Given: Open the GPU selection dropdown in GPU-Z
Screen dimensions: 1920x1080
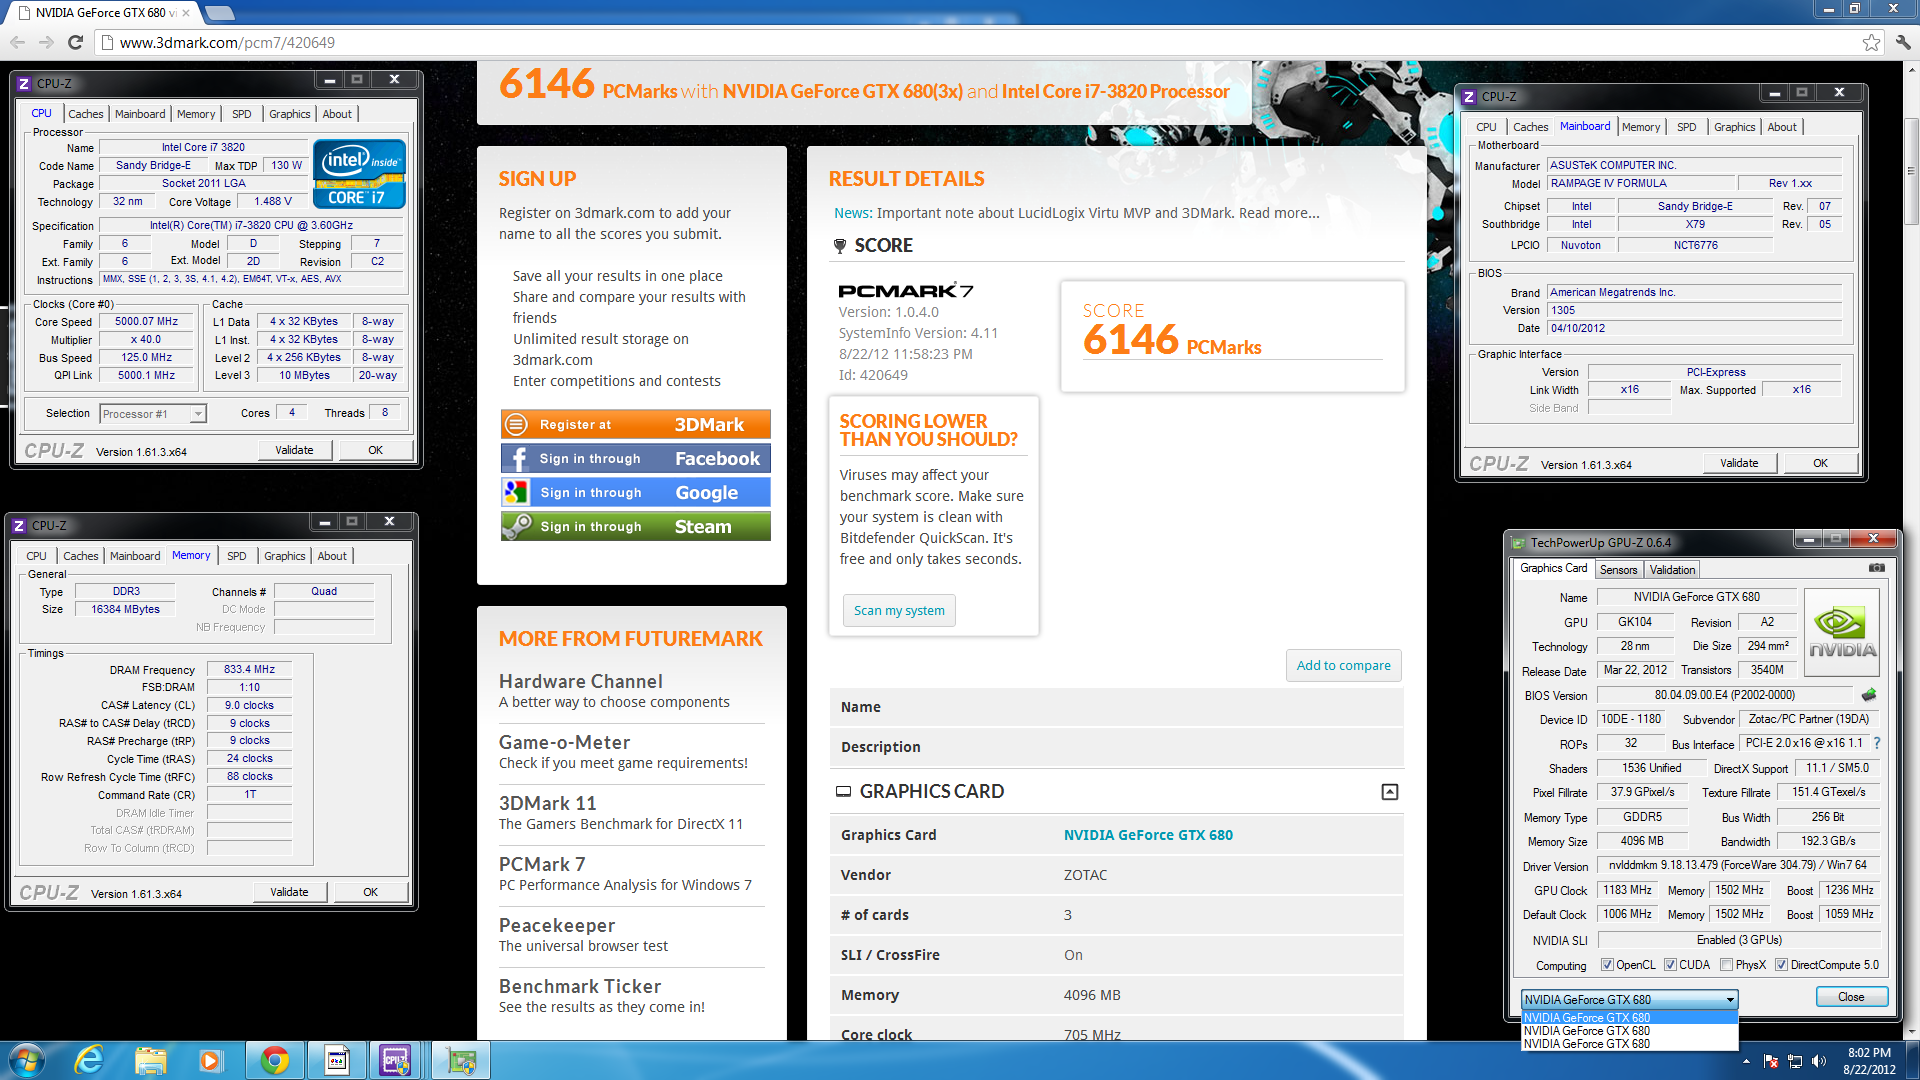Looking at the screenshot, I should click(1630, 999).
